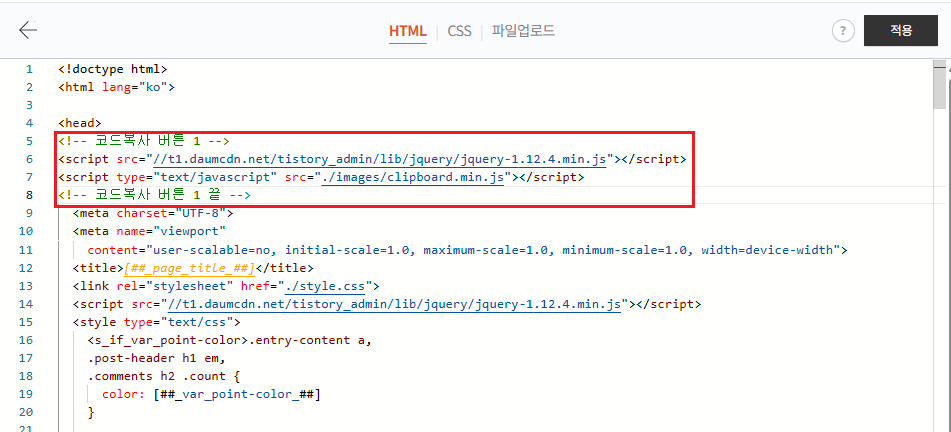Click the .post-header h1 em line
The width and height of the screenshot is (951, 432).
pos(156,358)
